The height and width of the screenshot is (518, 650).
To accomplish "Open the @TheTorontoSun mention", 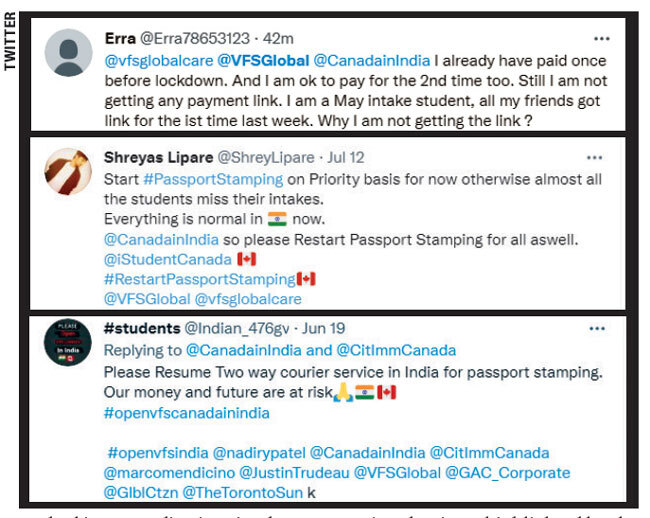I will coord(243,493).
